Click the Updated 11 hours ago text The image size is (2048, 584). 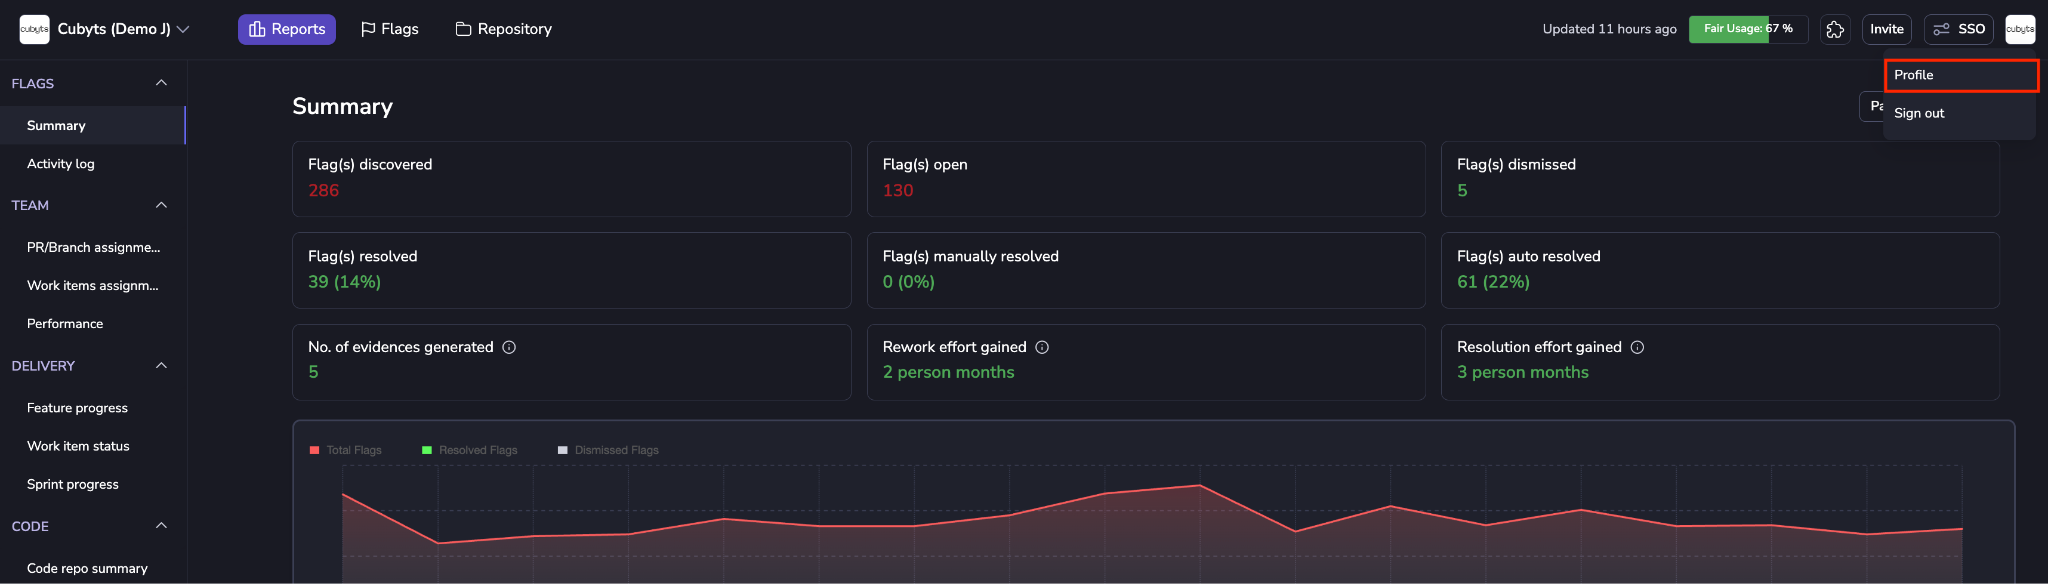pyautogui.click(x=1609, y=29)
